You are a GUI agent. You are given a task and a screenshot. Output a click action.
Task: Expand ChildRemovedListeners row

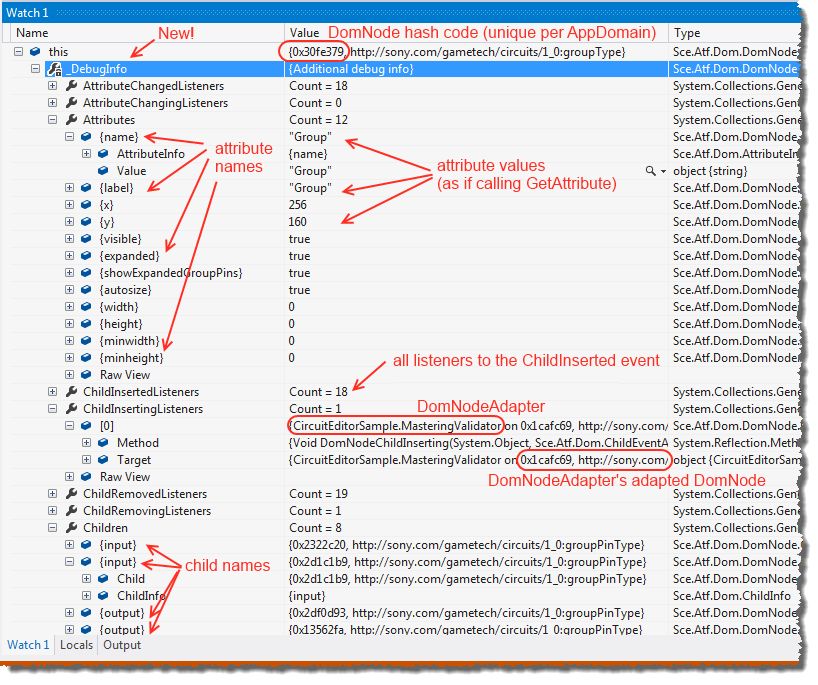(x=52, y=494)
